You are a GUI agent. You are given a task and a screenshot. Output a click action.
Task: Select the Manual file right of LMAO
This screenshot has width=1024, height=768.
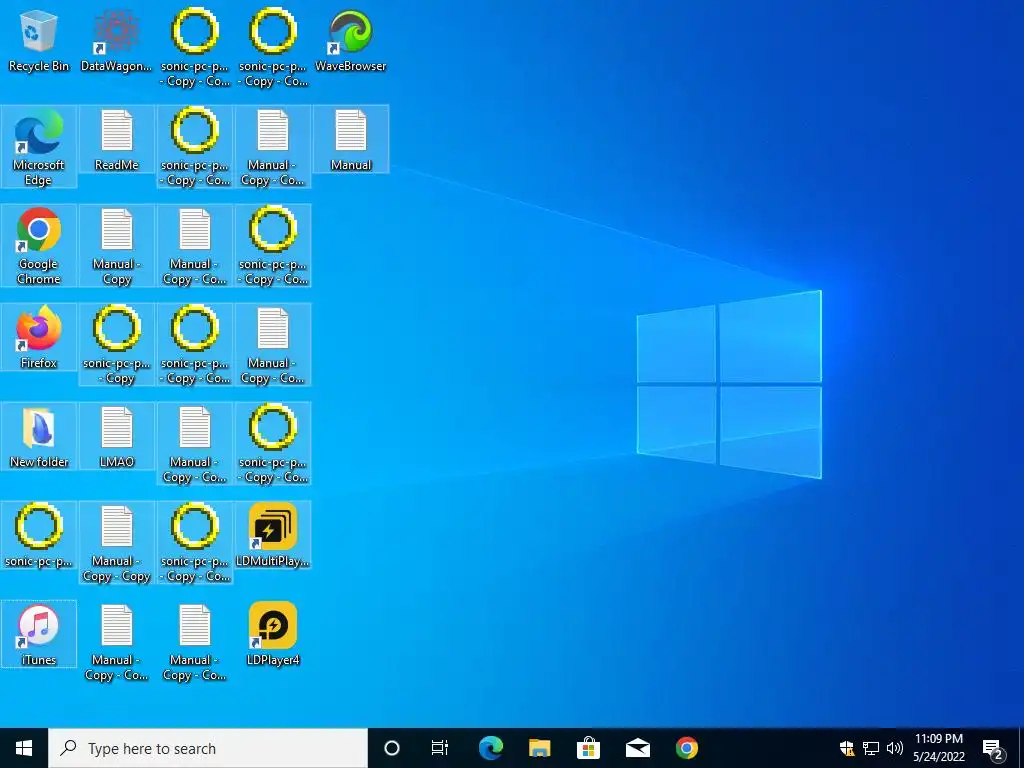pyautogui.click(x=195, y=444)
